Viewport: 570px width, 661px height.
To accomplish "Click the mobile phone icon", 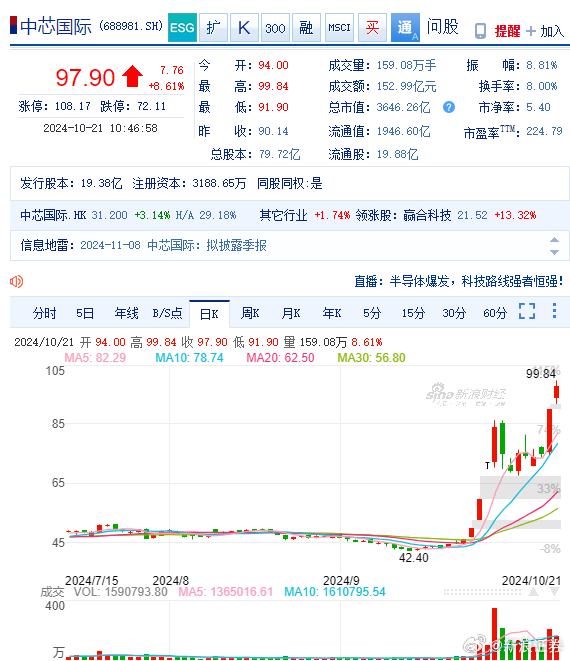I will [480, 31].
